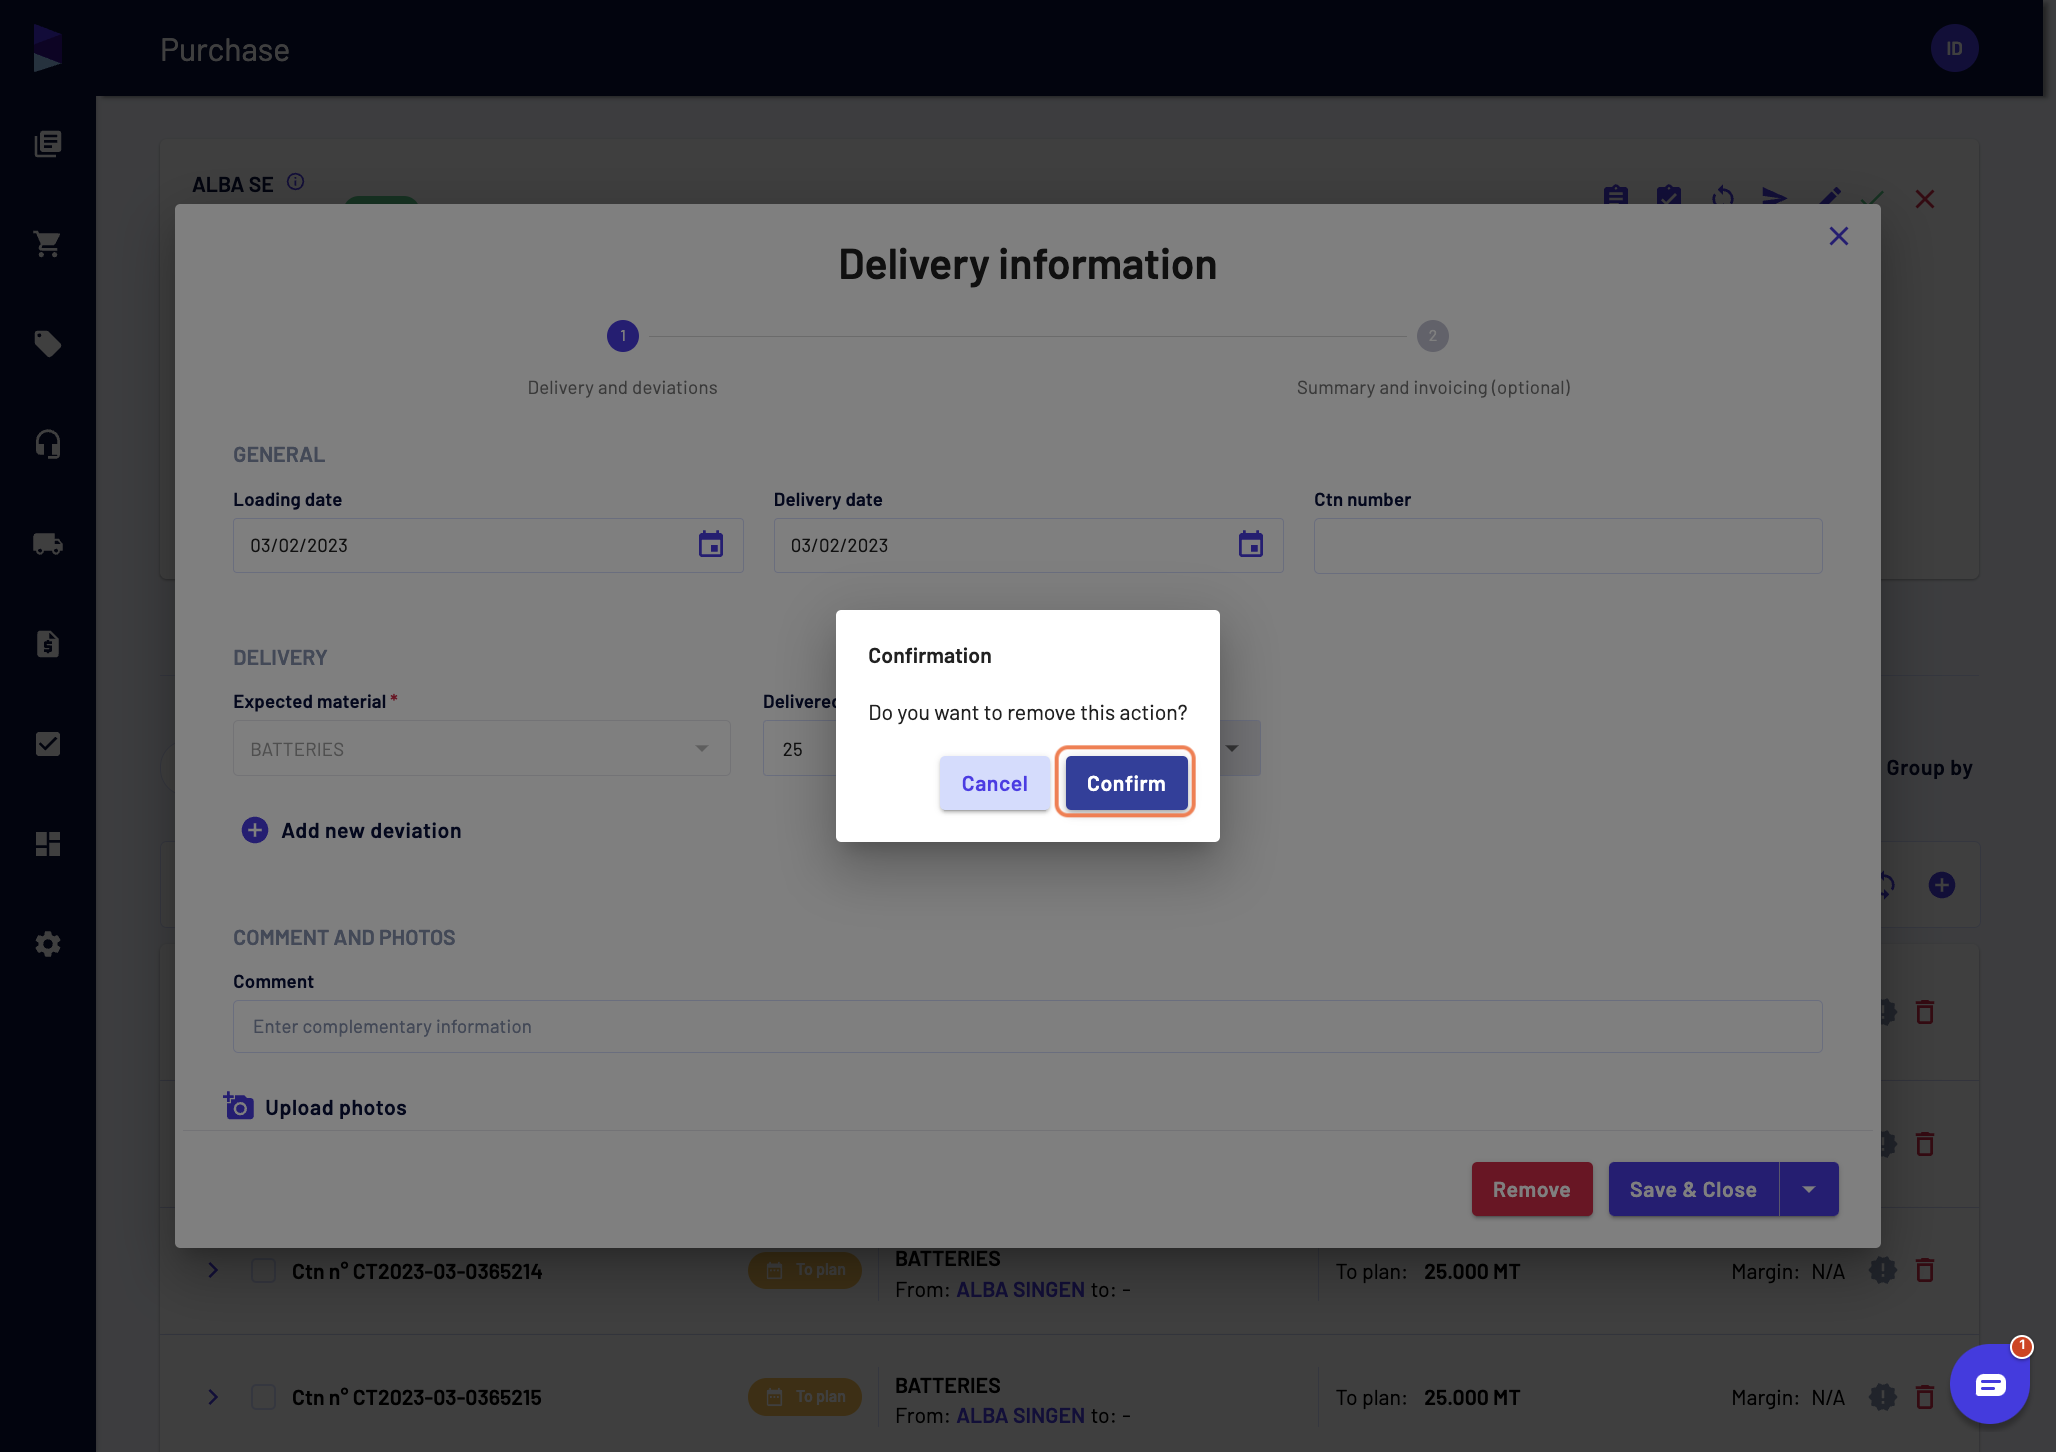The image size is (2056, 1452).
Task: Click the Comment text field
Action: [1027, 1026]
